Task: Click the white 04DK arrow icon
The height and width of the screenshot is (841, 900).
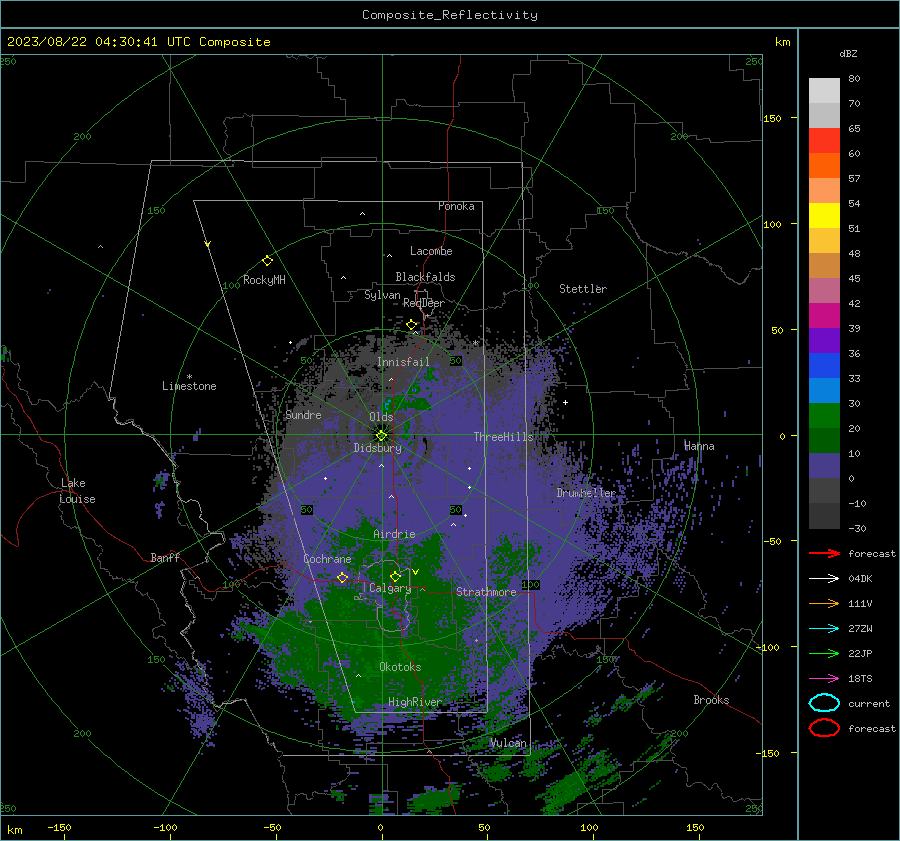Action: tap(824, 578)
